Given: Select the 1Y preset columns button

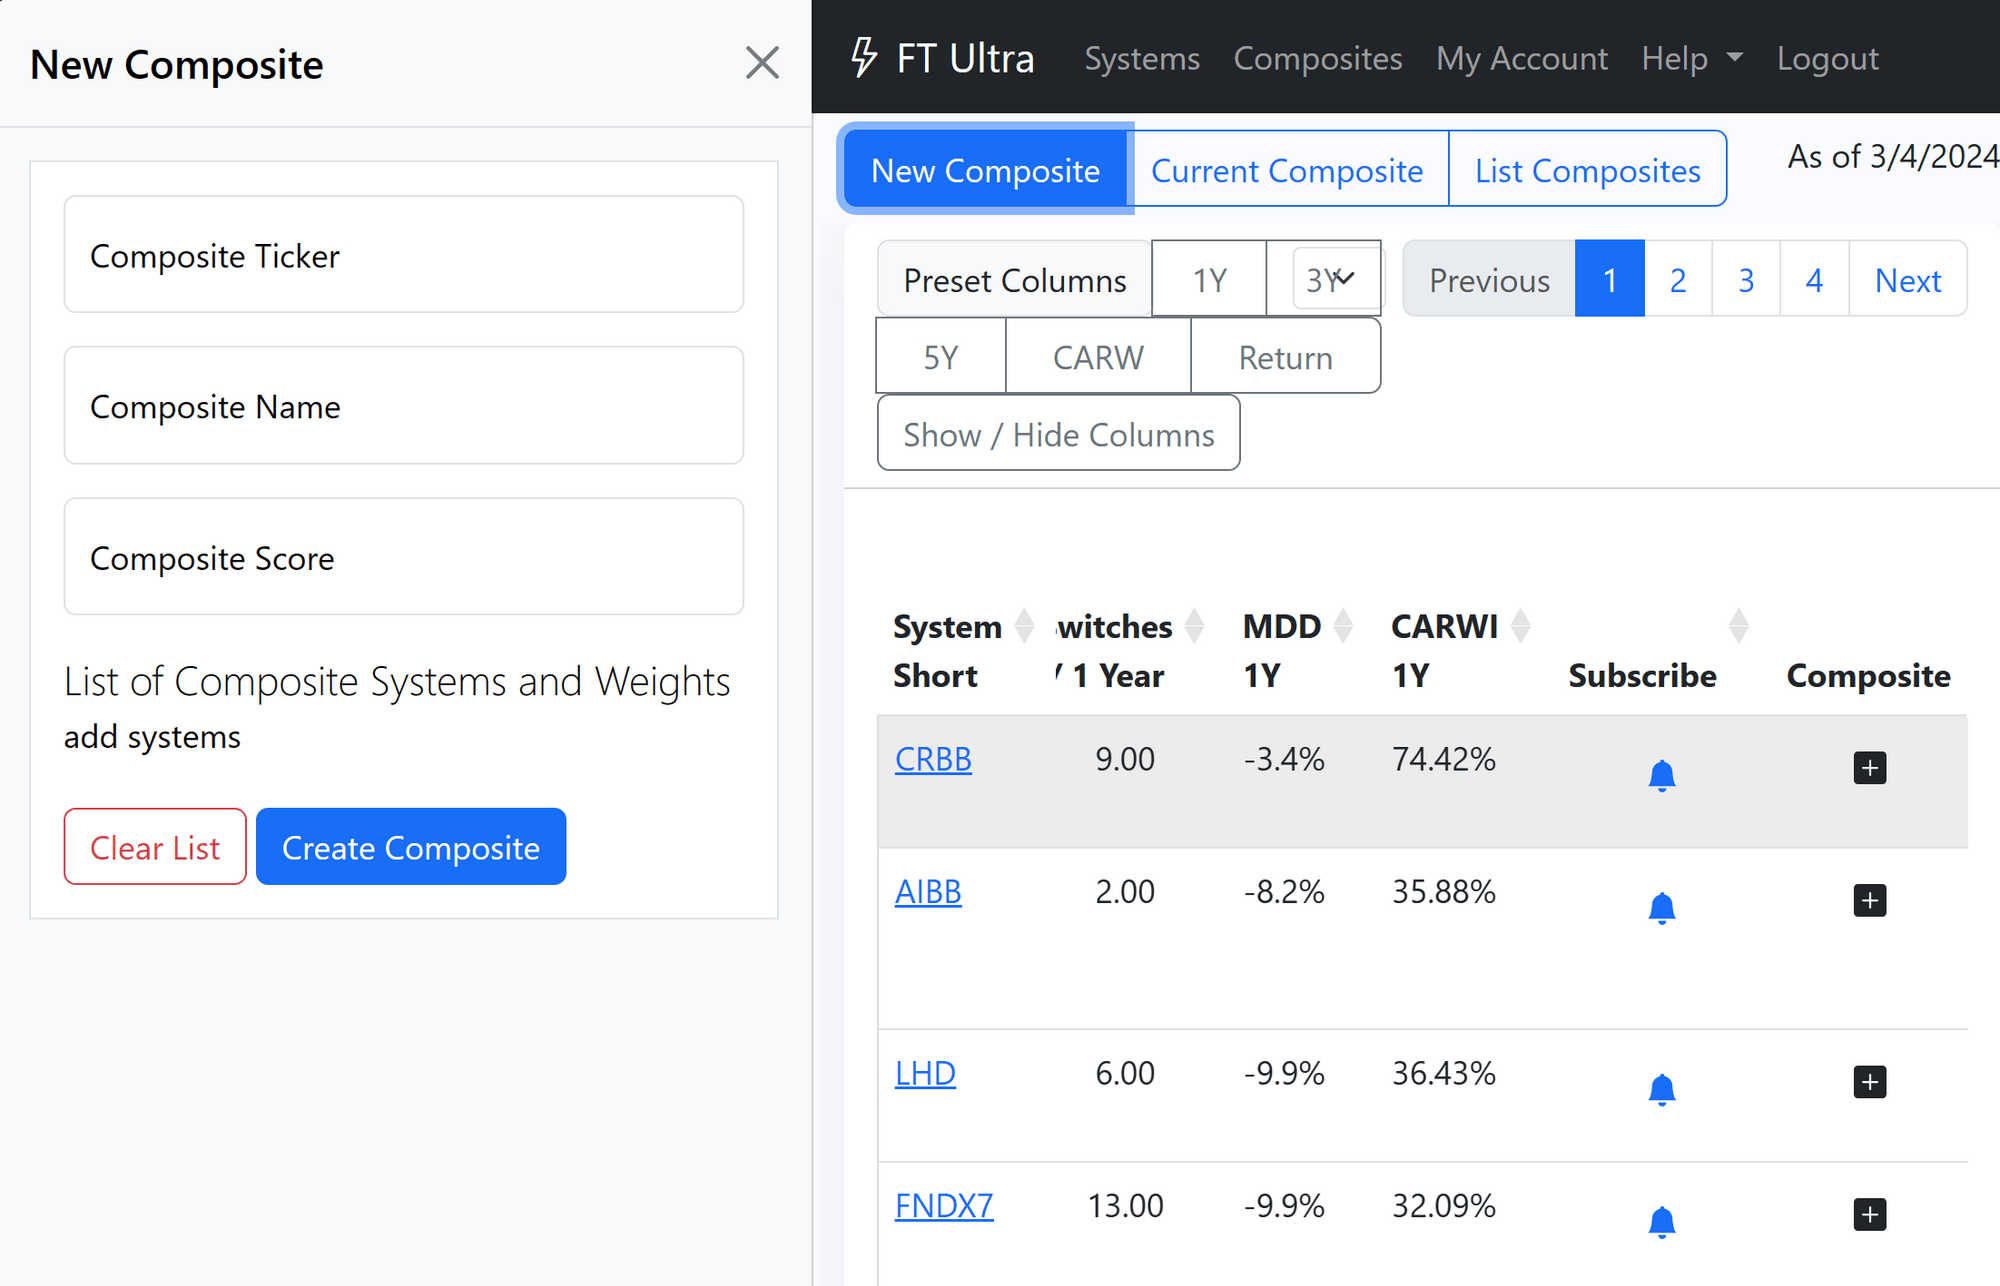Looking at the screenshot, I should pos(1209,279).
